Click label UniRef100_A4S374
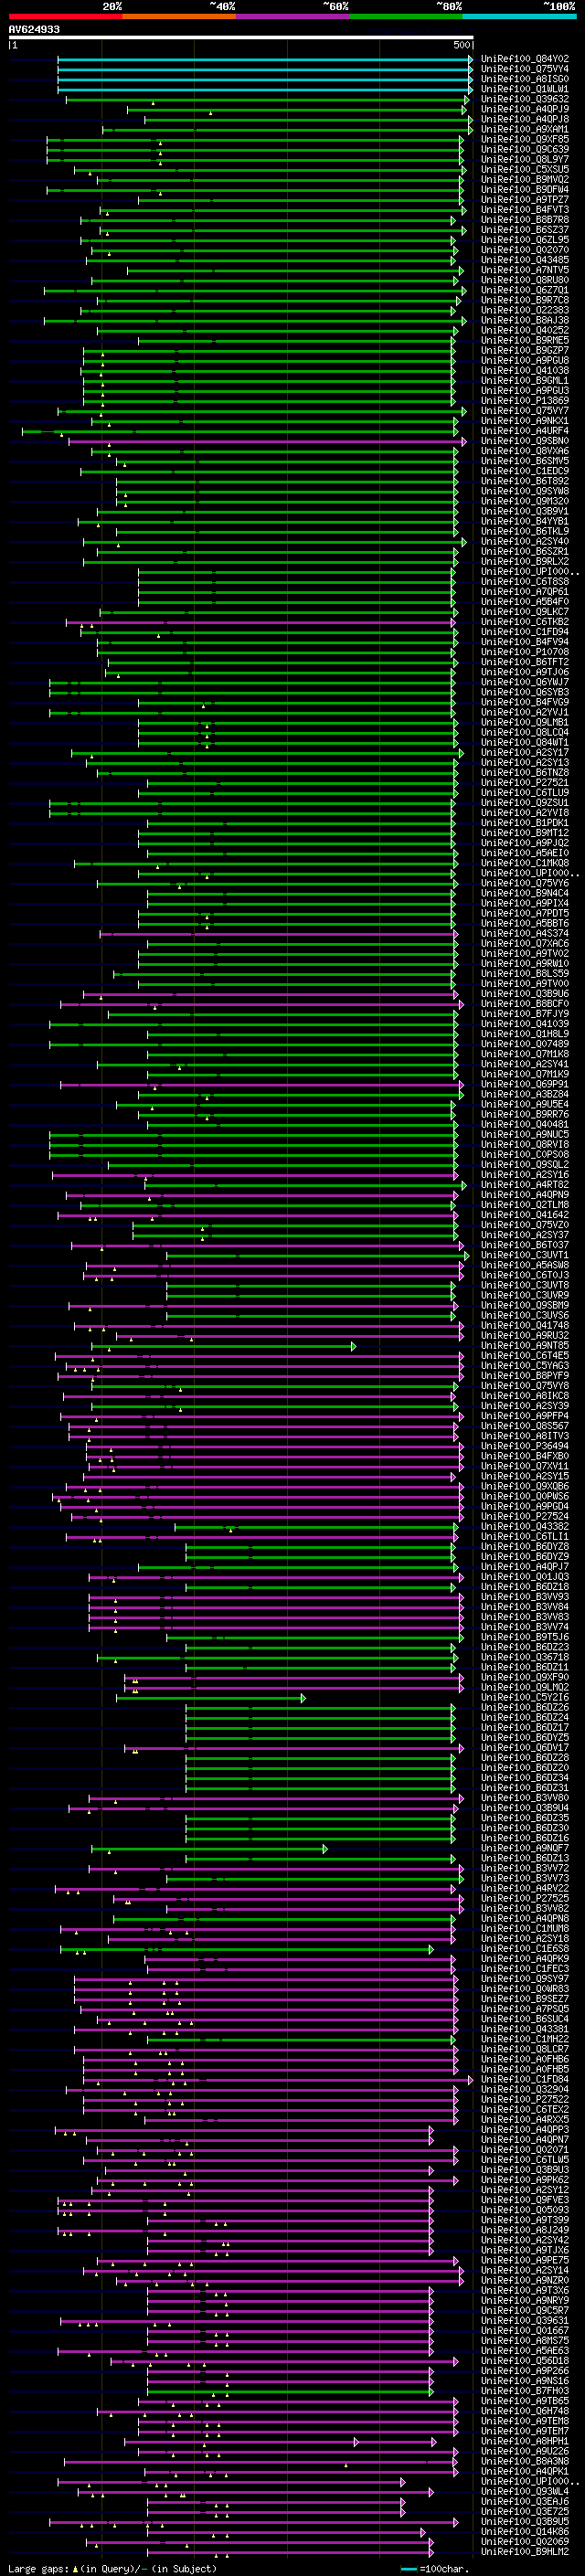The image size is (585, 2576). tap(525, 933)
